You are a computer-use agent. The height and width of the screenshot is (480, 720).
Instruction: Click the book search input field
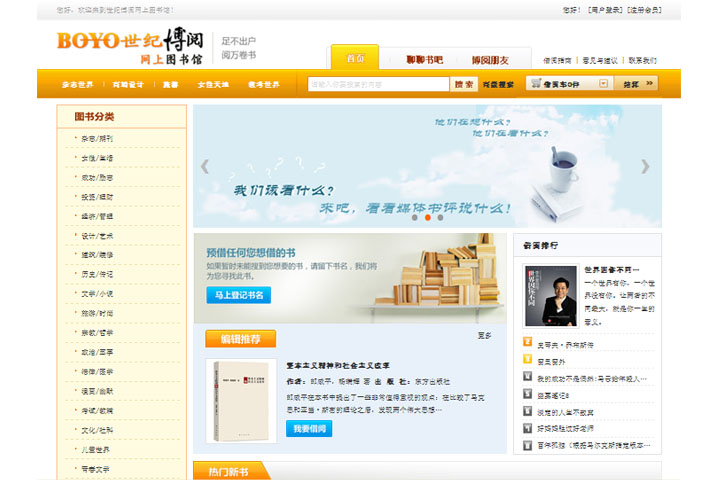click(x=378, y=85)
